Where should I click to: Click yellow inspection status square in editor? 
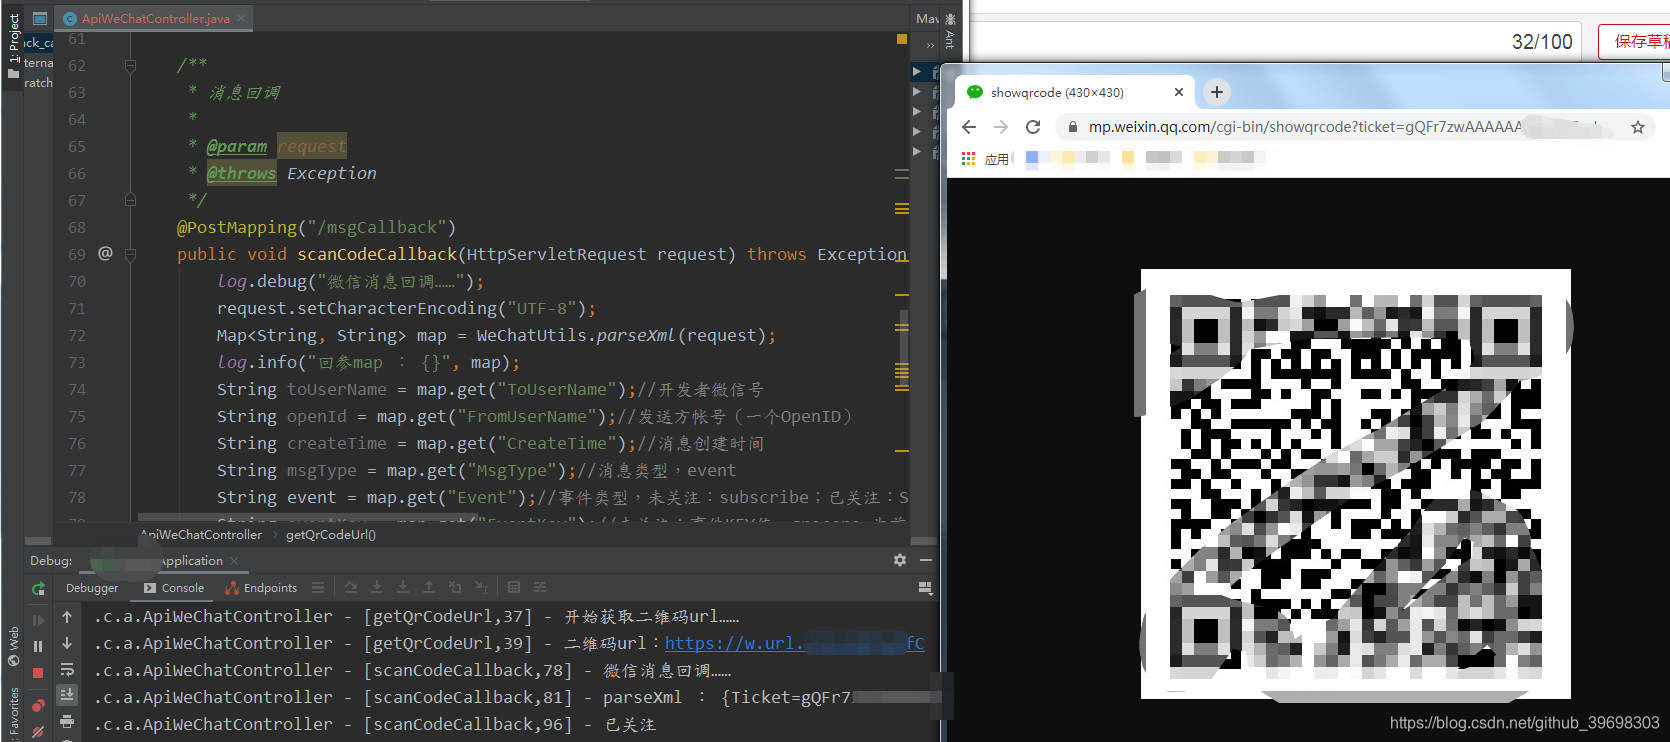[x=902, y=39]
